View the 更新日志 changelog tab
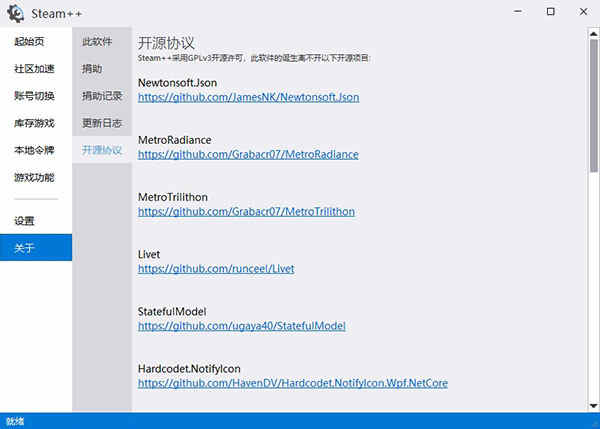600x429 pixels. [x=102, y=123]
